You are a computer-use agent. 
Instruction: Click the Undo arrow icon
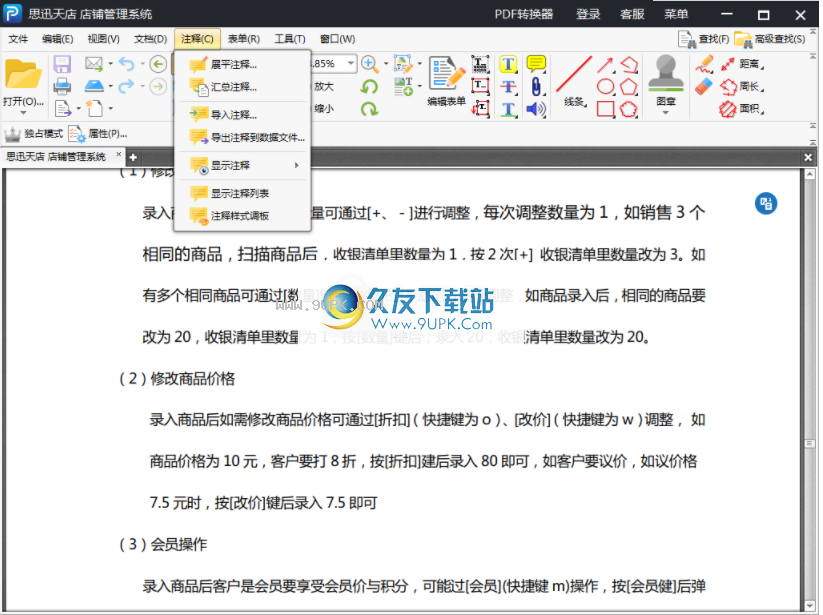click(x=126, y=64)
